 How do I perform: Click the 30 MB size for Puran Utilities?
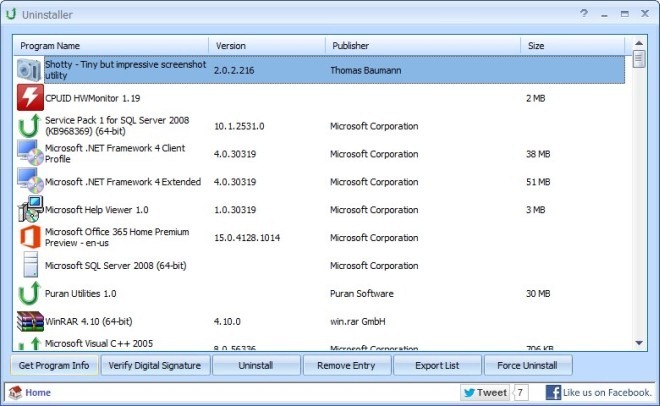pos(538,293)
